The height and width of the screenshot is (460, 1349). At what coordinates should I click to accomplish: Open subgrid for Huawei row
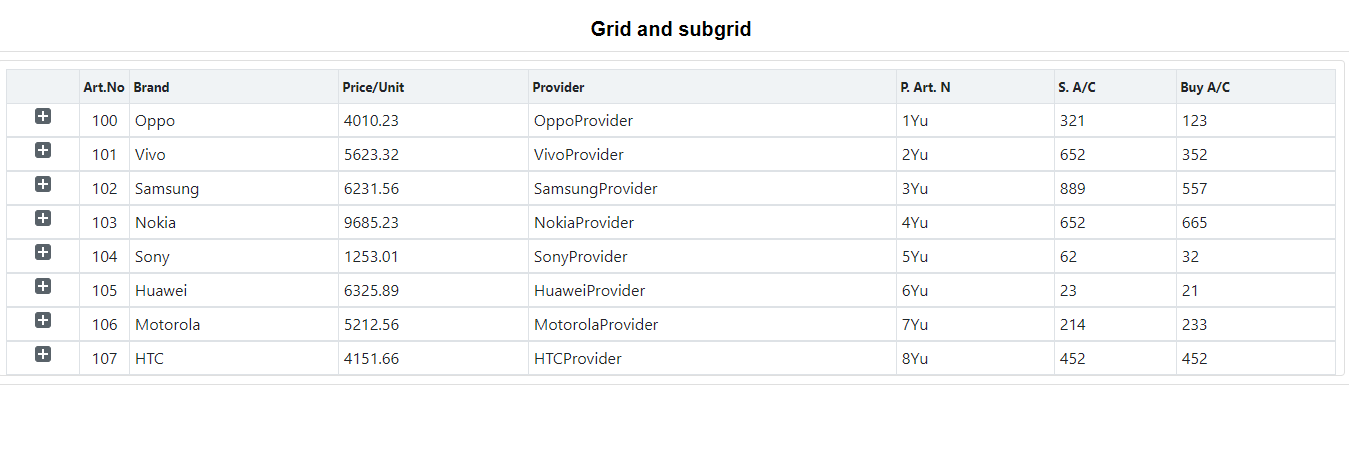43,287
